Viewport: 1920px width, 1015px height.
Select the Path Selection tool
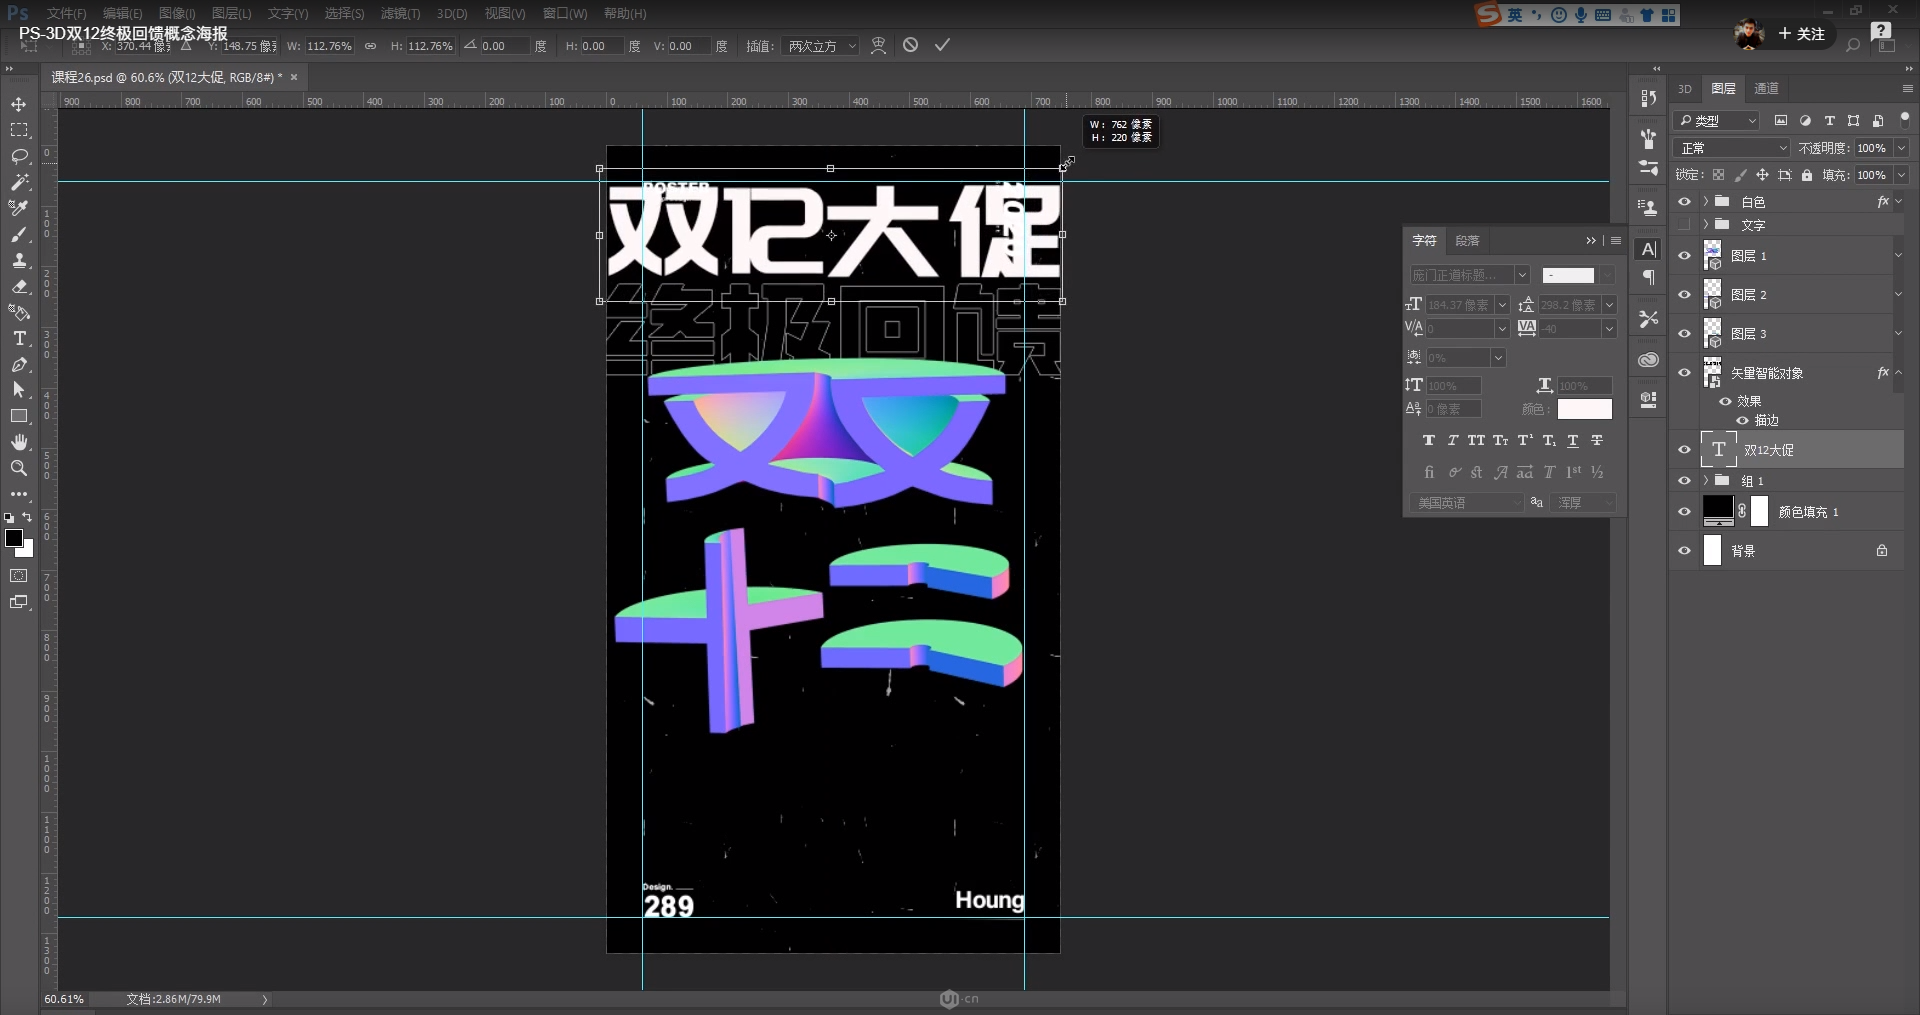click(x=19, y=390)
